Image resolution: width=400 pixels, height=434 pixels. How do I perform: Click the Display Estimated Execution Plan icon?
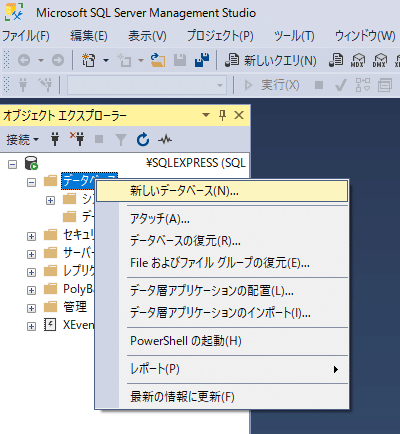pyautogui.click(x=363, y=85)
